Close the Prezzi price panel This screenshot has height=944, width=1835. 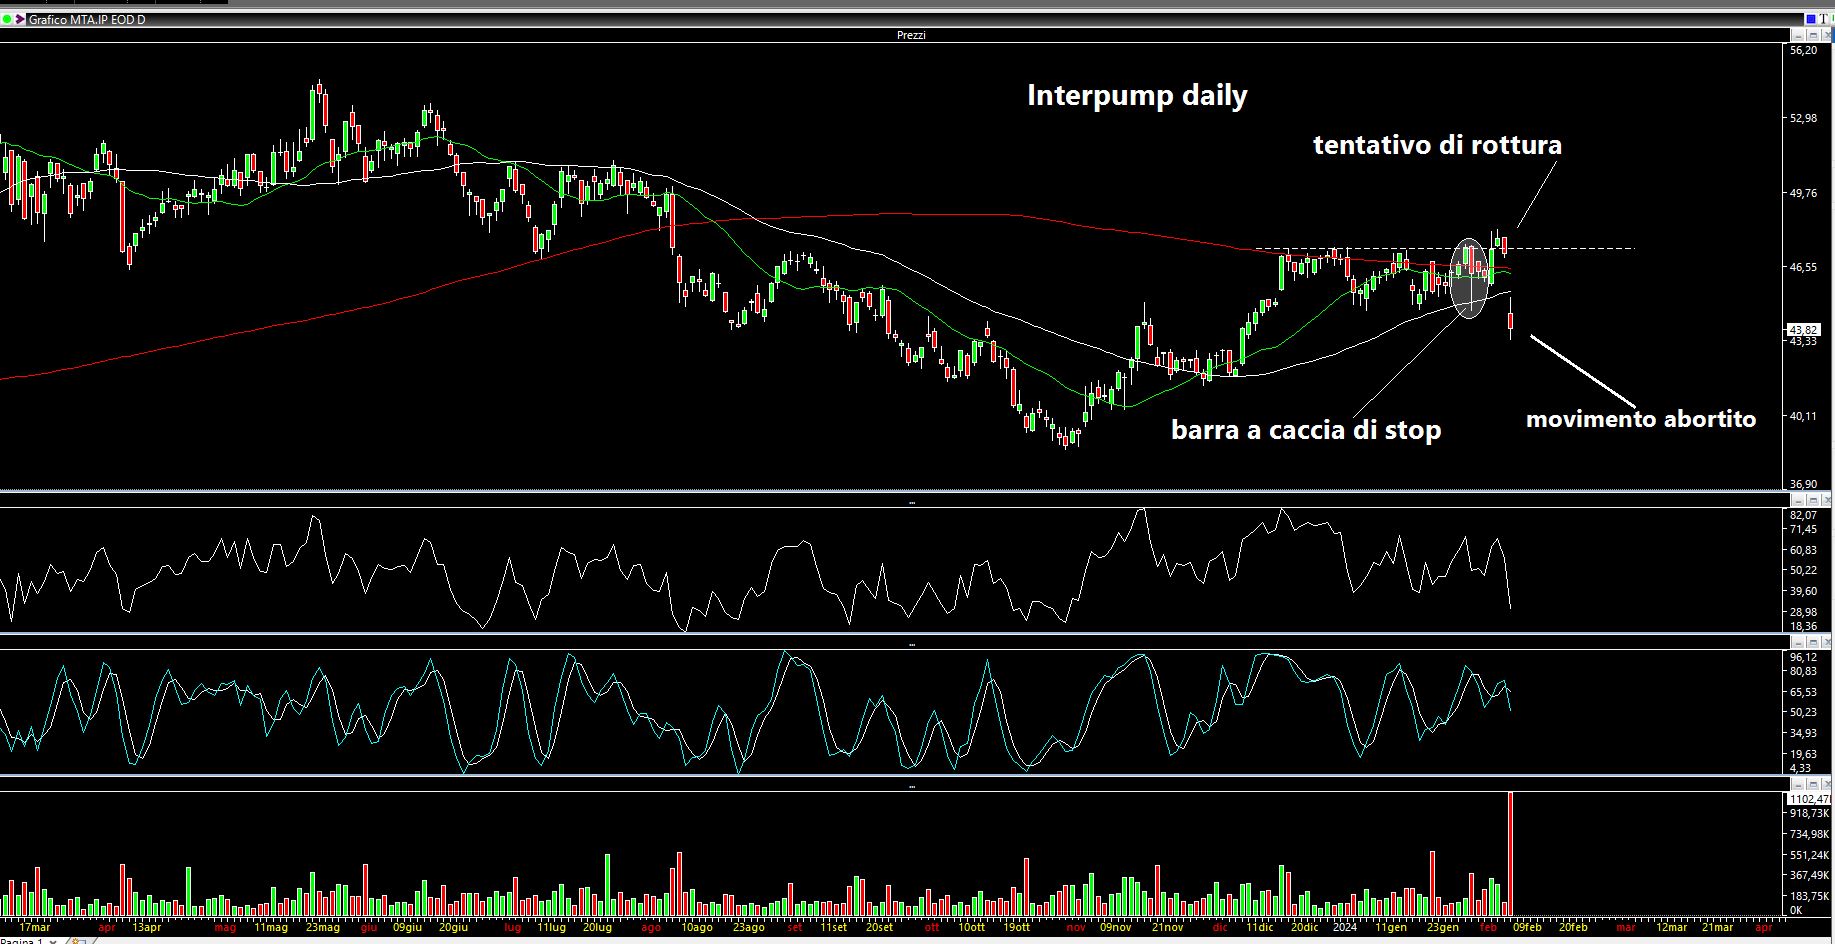(1827, 35)
